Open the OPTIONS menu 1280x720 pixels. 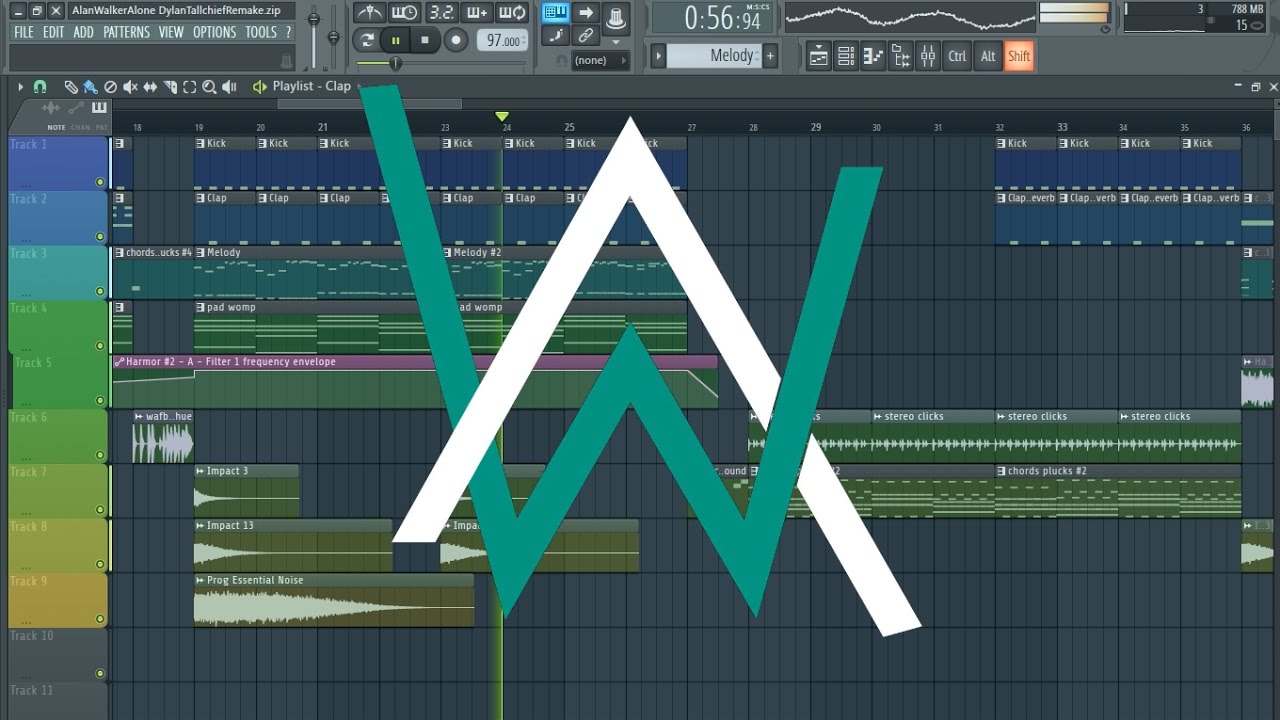click(x=214, y=32)
